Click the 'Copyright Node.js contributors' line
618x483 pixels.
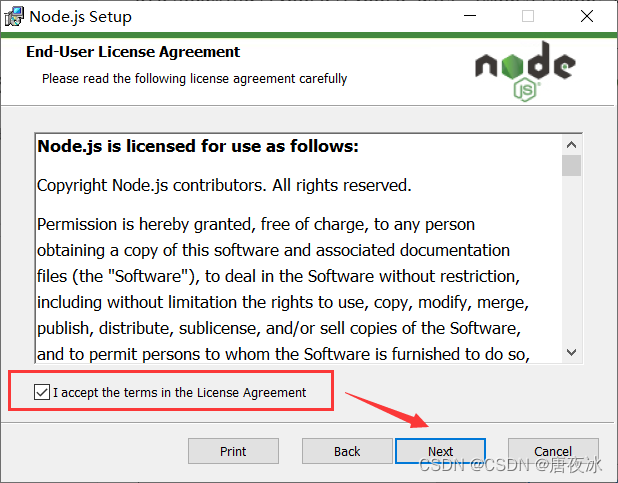pyautogui.click(x=224, y=185)
